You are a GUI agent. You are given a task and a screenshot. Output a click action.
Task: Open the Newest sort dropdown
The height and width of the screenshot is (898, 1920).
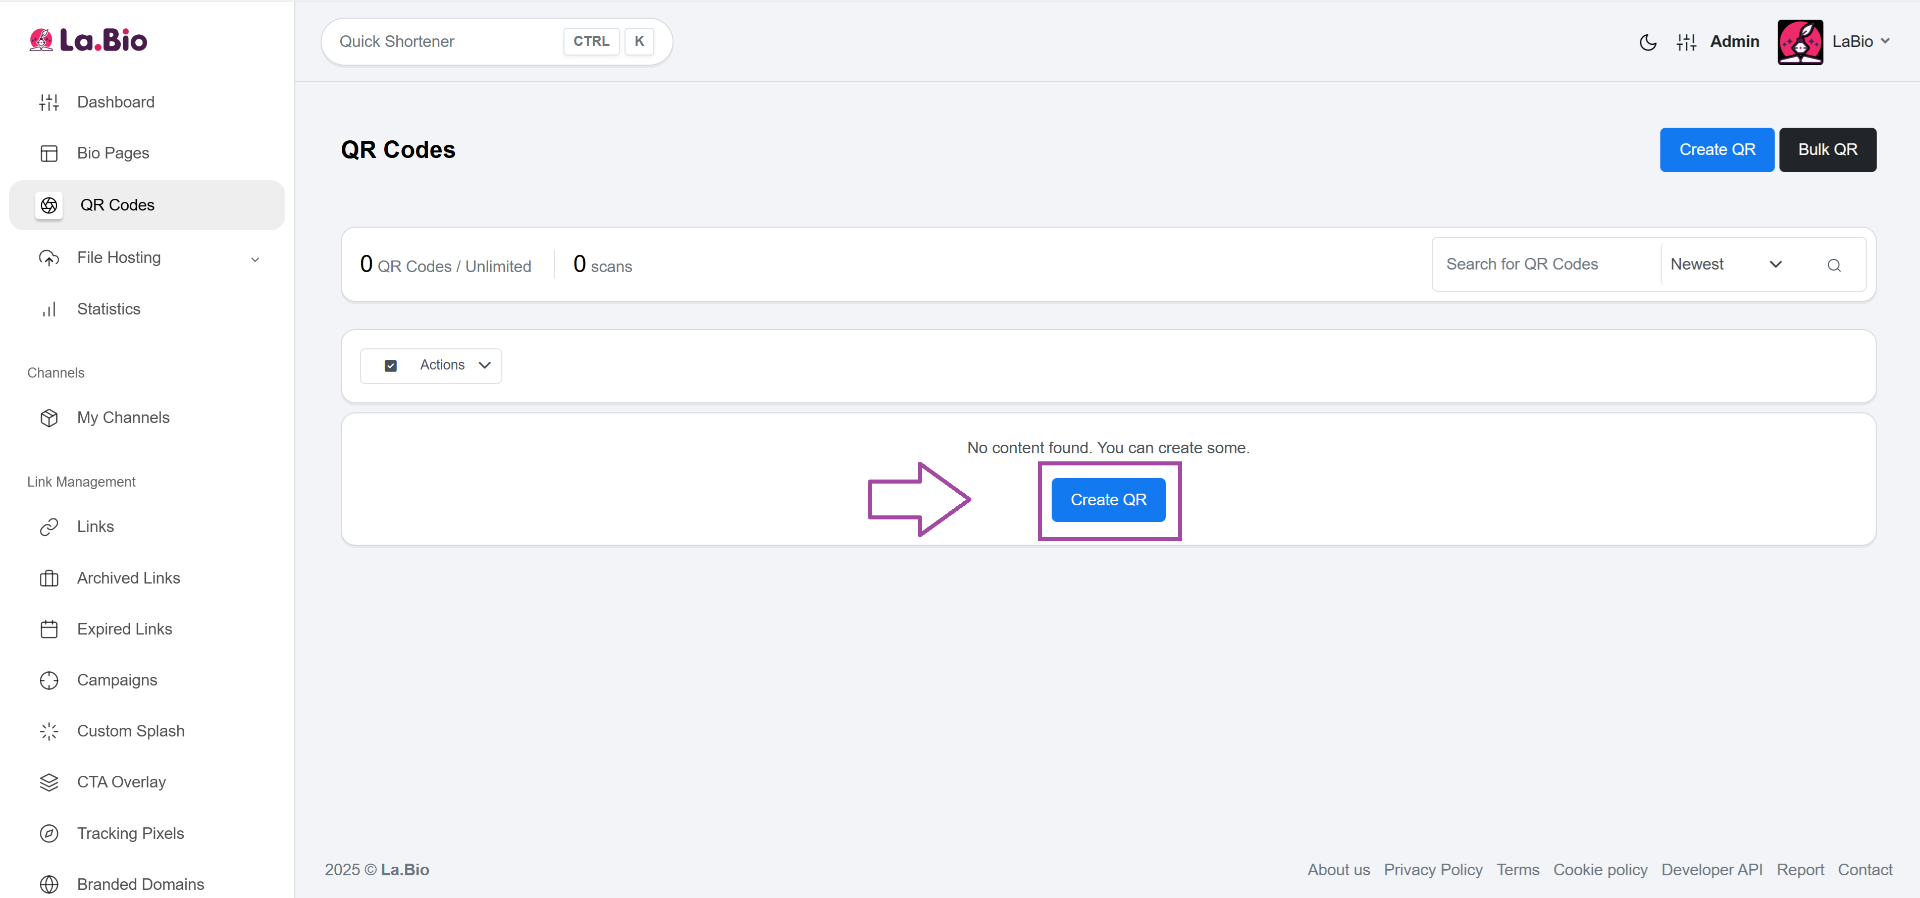[1726, 265]
